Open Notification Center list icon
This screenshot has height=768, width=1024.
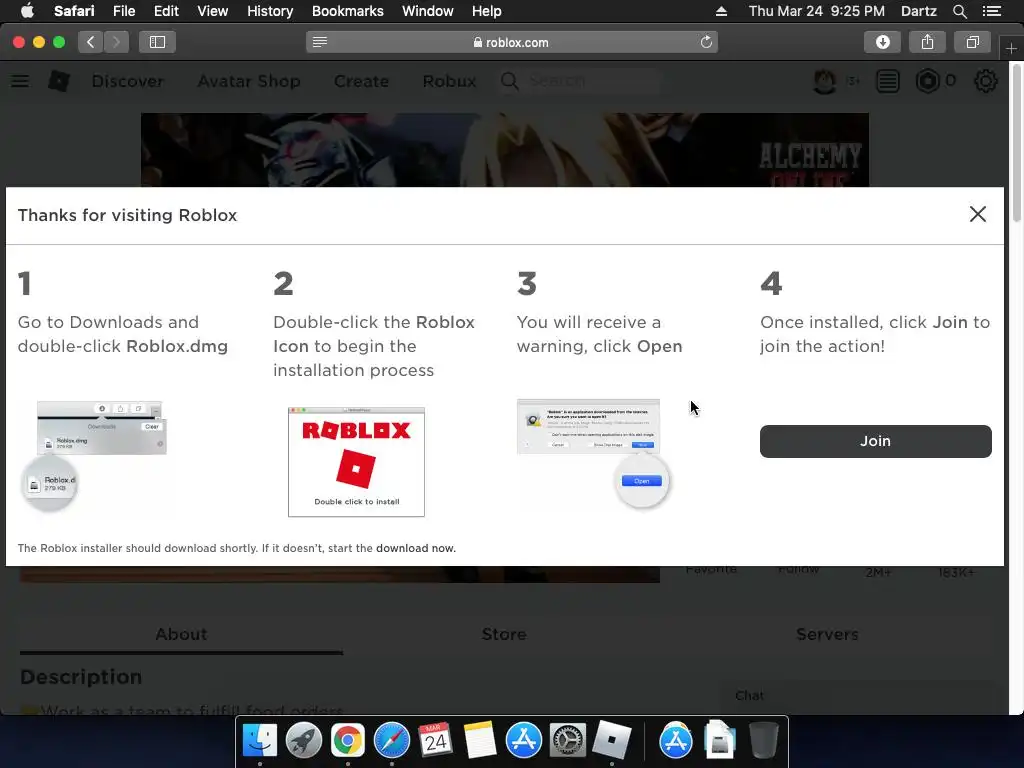(992, 11)
